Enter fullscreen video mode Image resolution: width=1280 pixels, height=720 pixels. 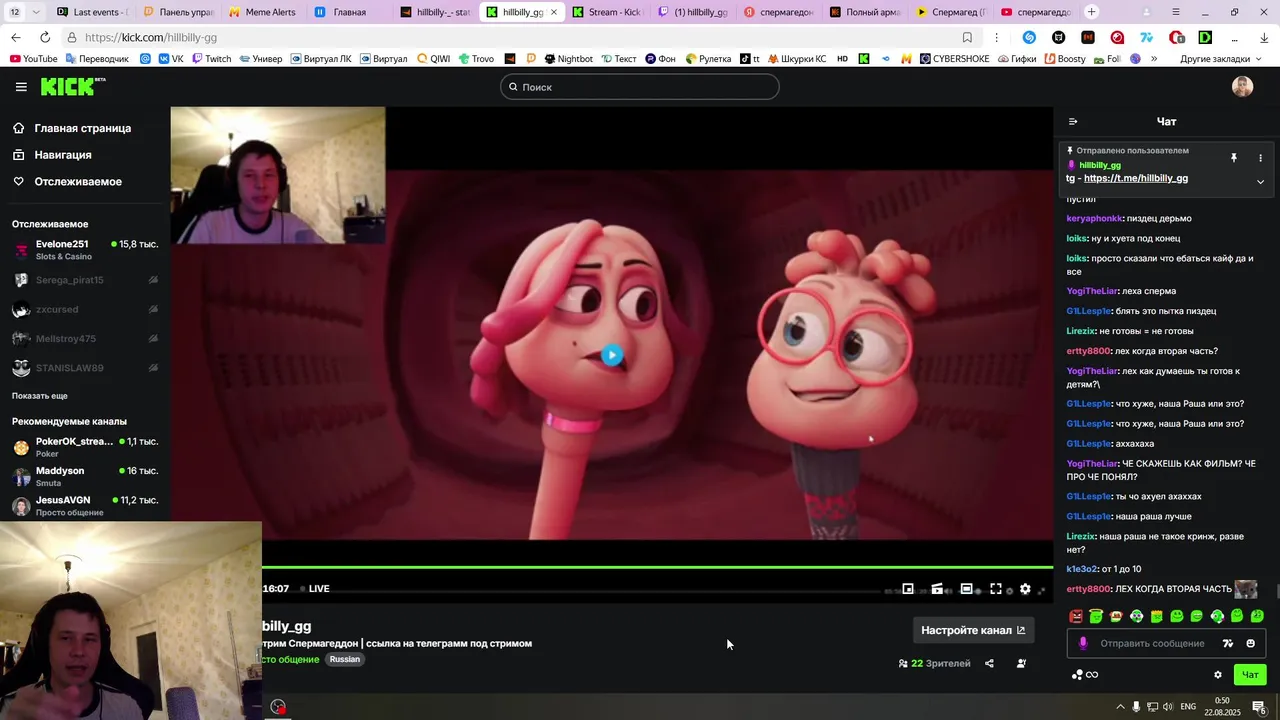(x=996, y=589)
